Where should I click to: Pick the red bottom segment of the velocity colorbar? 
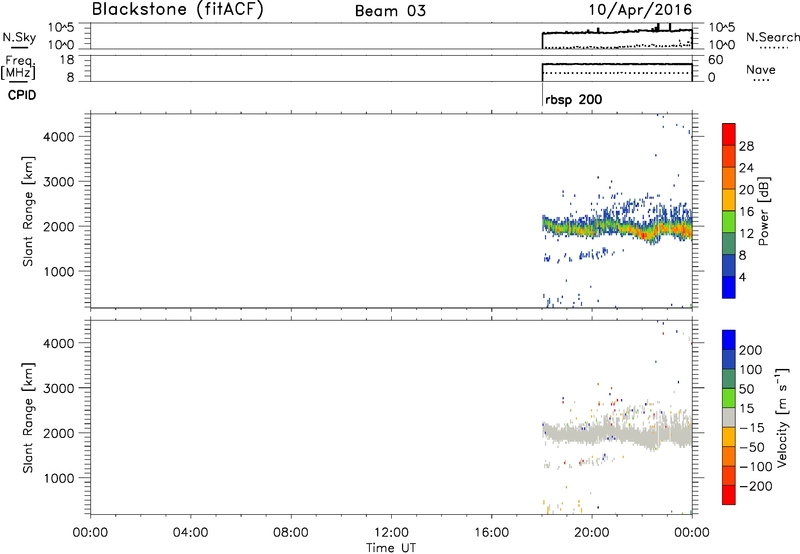coord(729,495)
